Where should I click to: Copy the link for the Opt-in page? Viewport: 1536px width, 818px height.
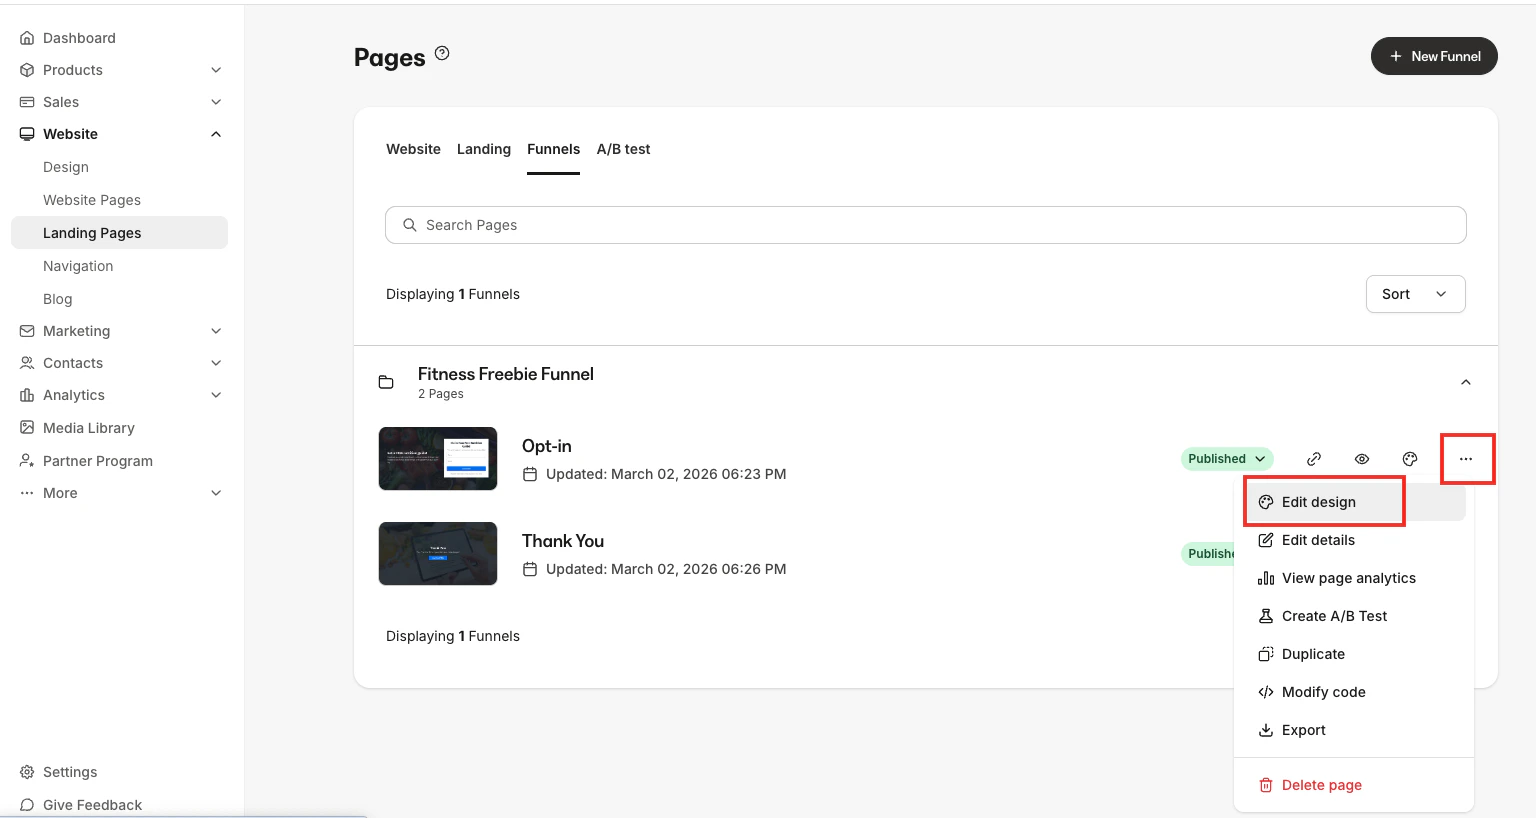(1314, 458)
